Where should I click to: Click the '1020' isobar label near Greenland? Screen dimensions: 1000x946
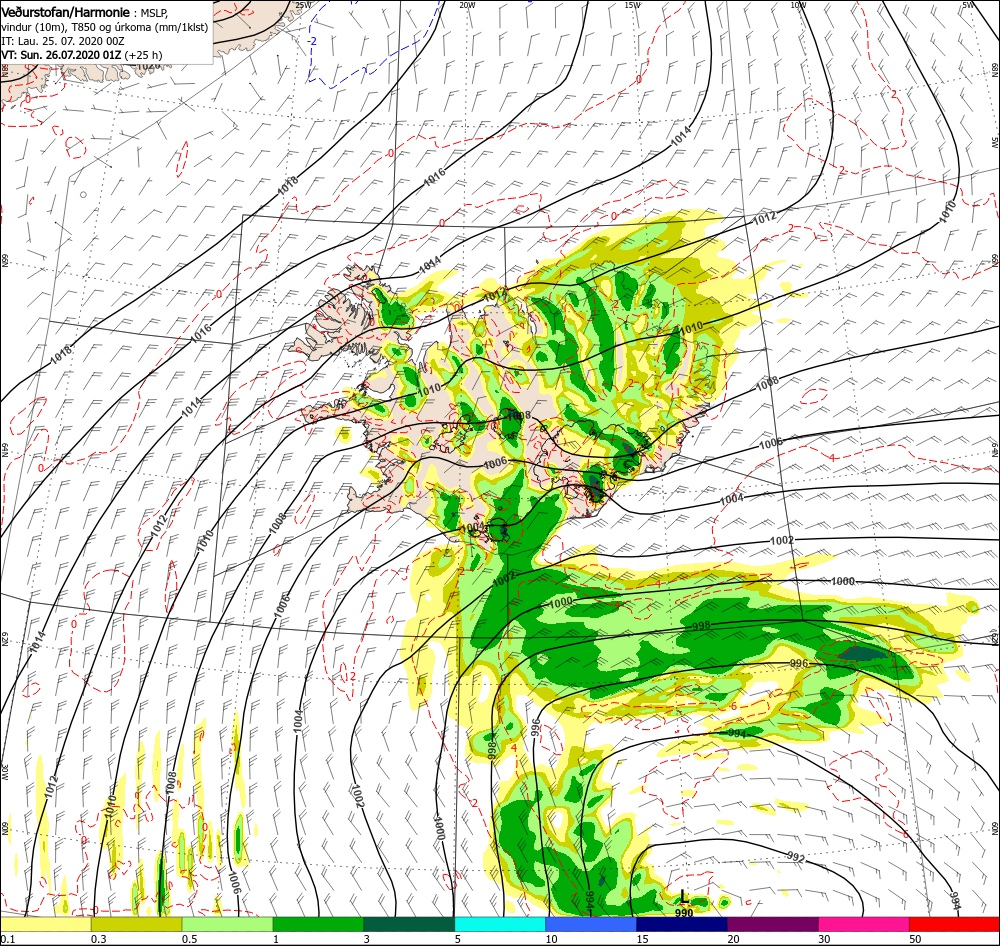pos(148,66)
